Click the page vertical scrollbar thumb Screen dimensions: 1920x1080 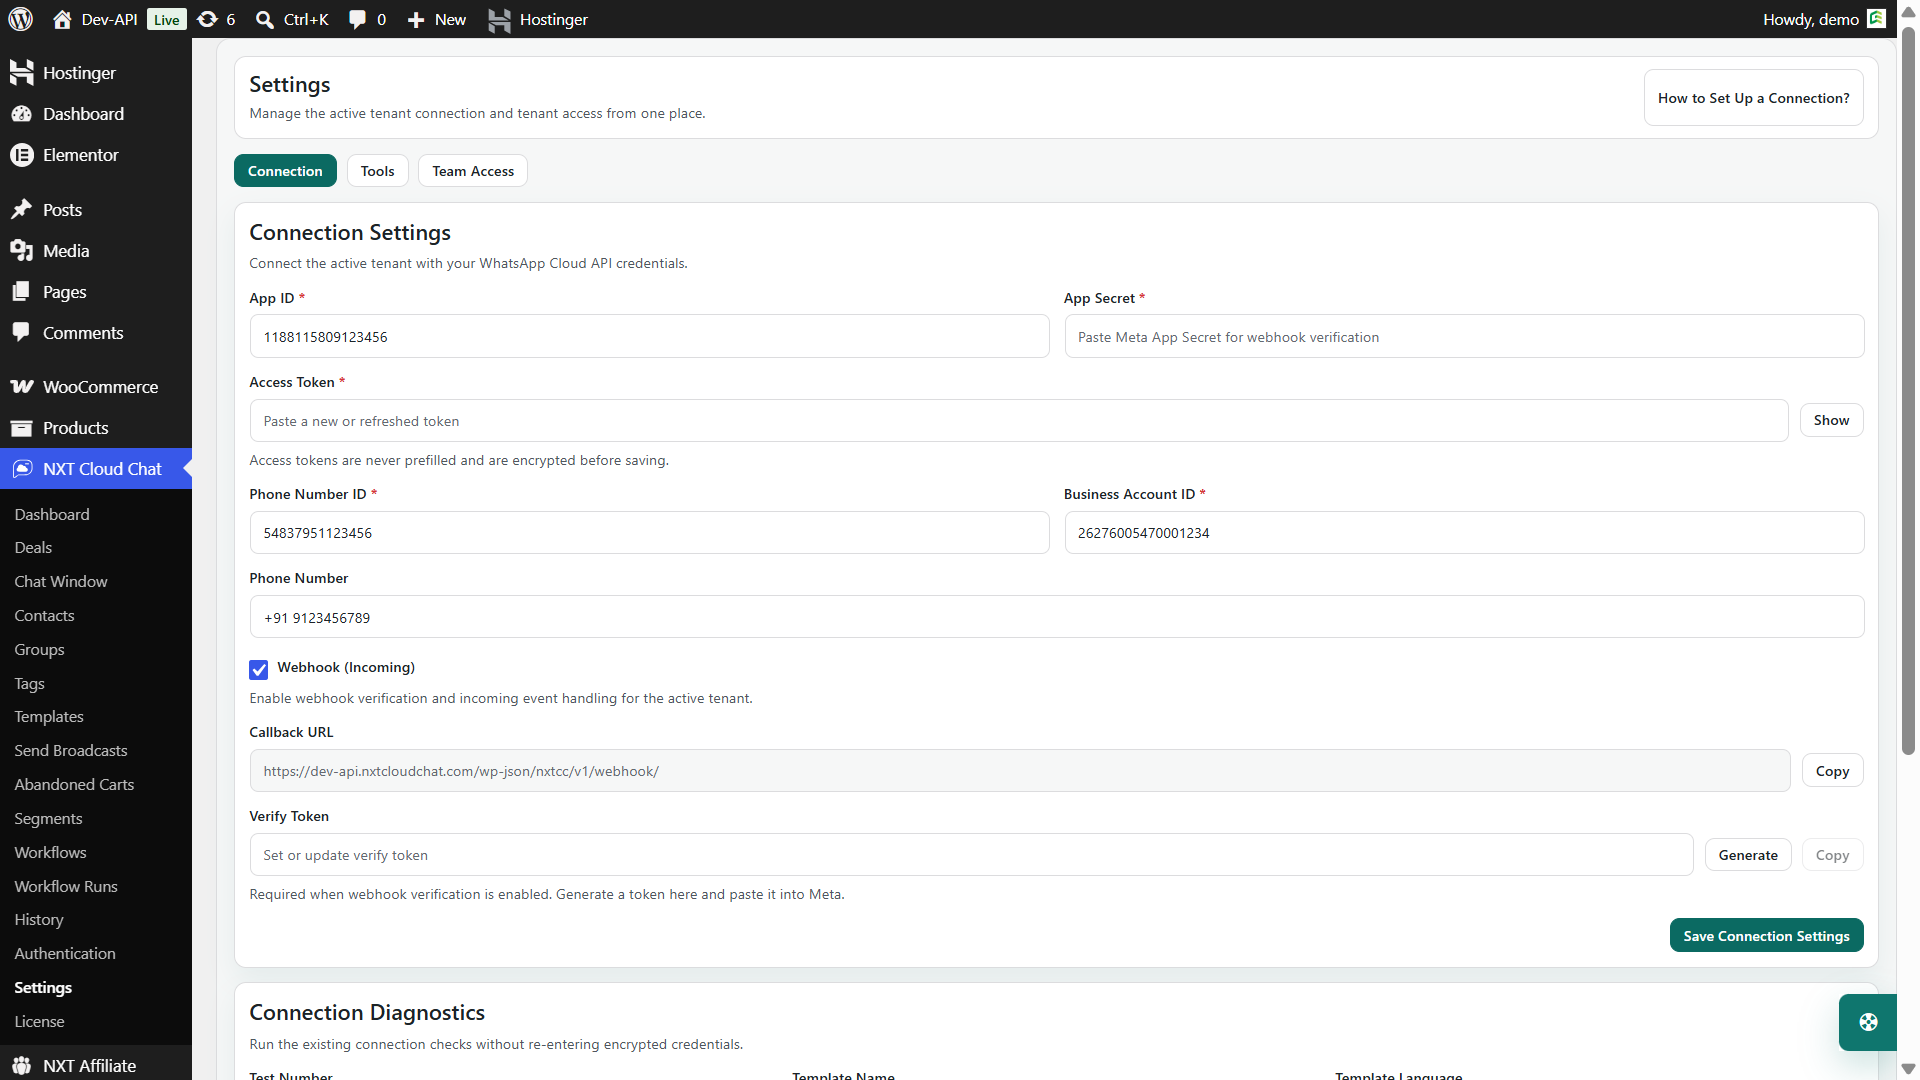point(1908,390)
